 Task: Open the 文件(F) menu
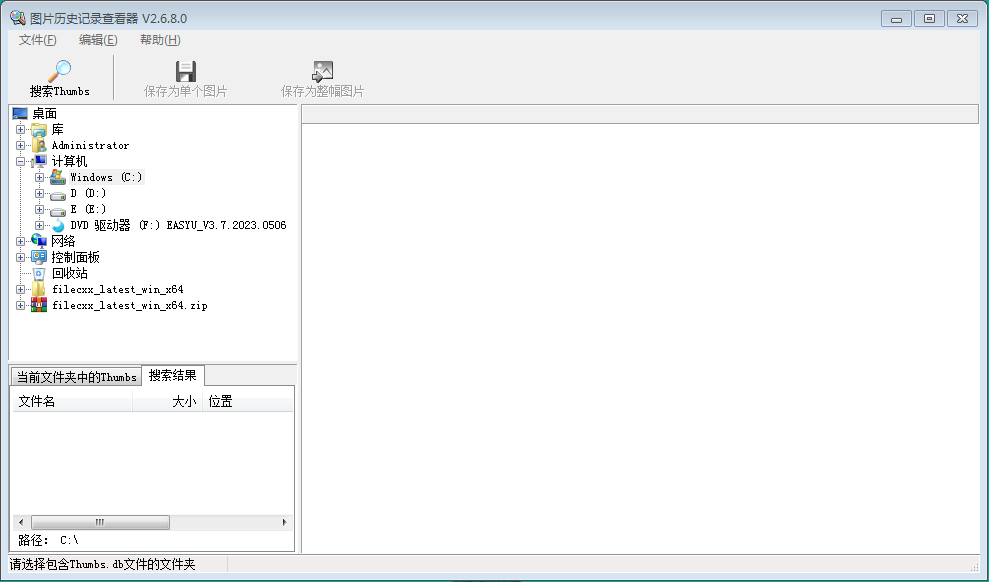point(37,40)
